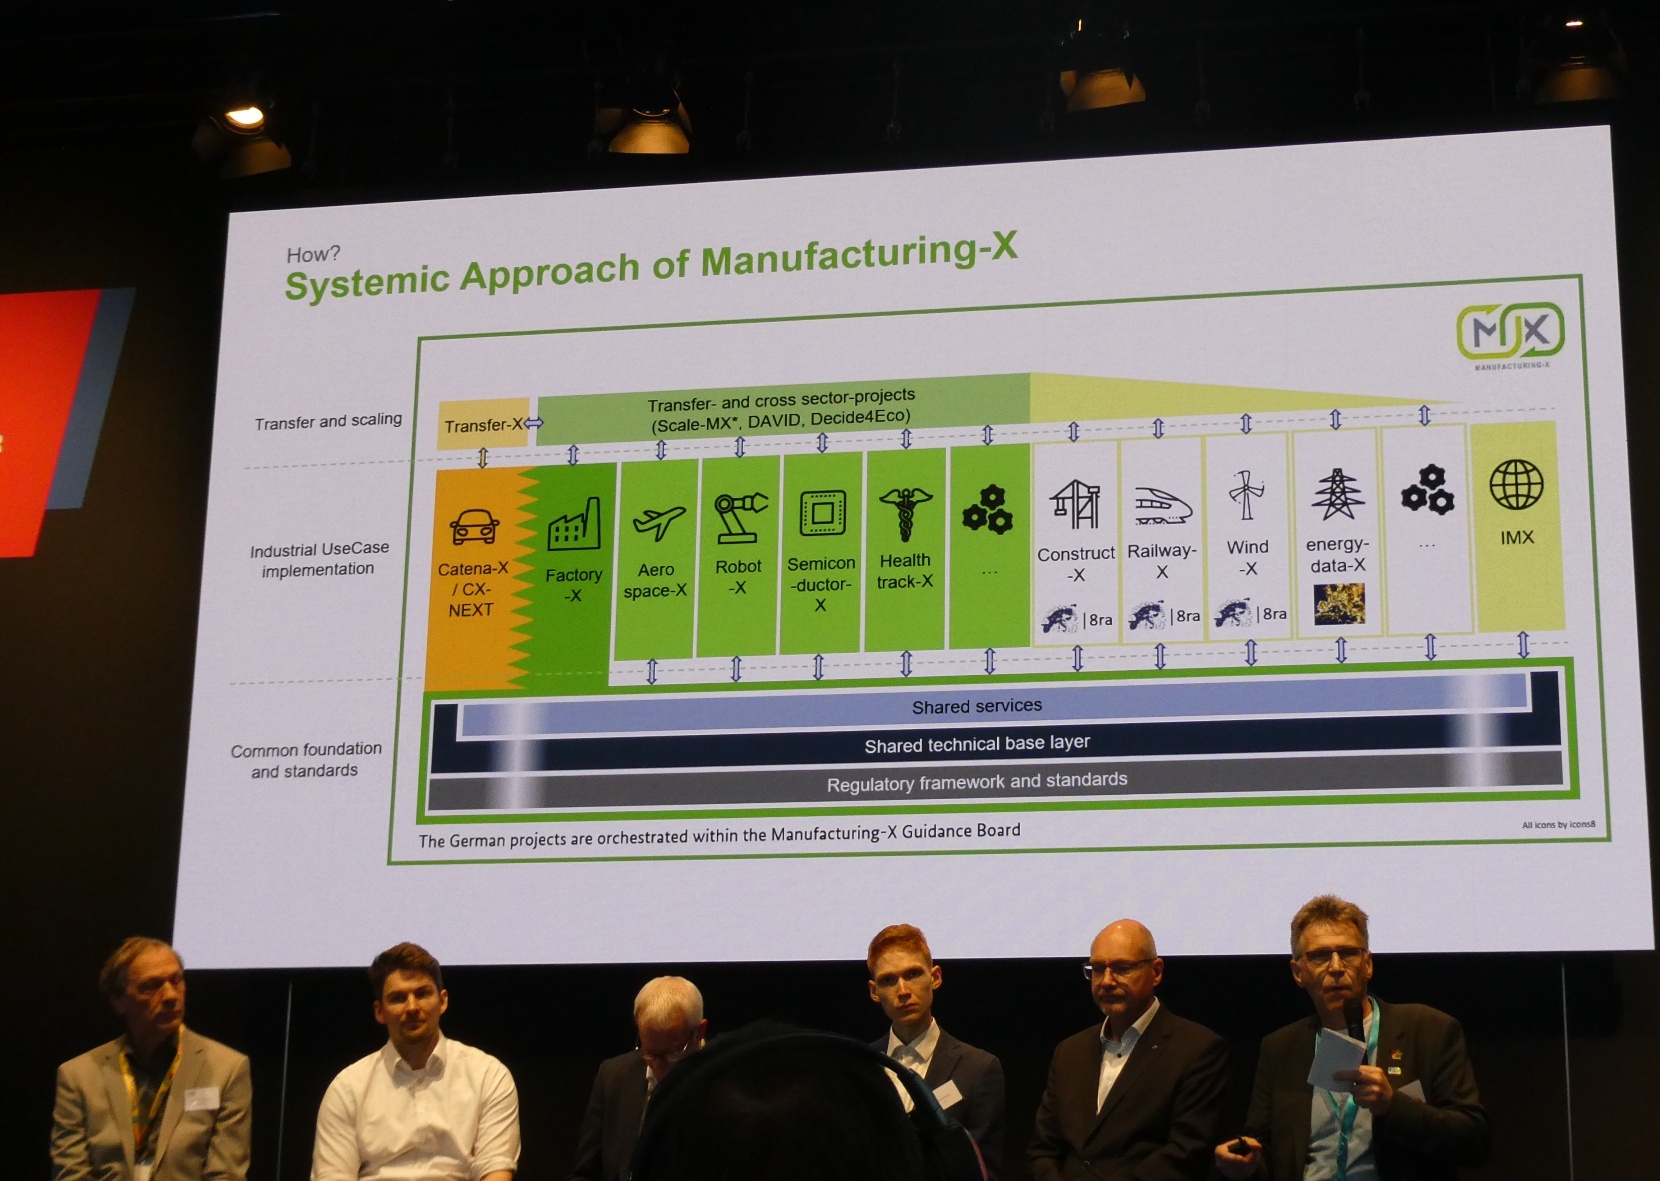Click the construction crane icon
The height and width of the screenshot is (1181, 1660).
pyautogui.click(x=1075, y=504)
